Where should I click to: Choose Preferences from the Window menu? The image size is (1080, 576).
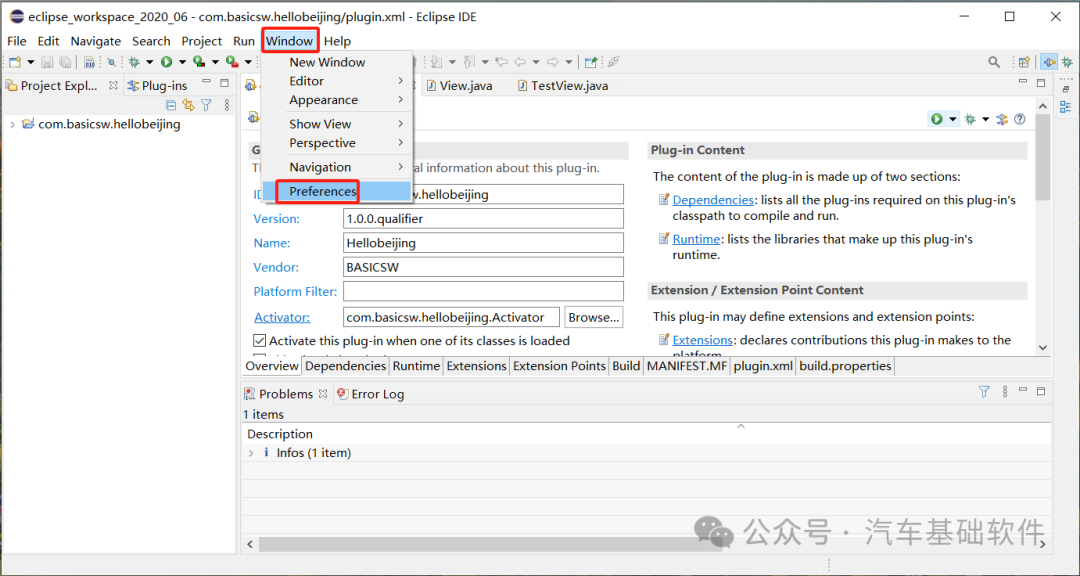pos(338,191)
